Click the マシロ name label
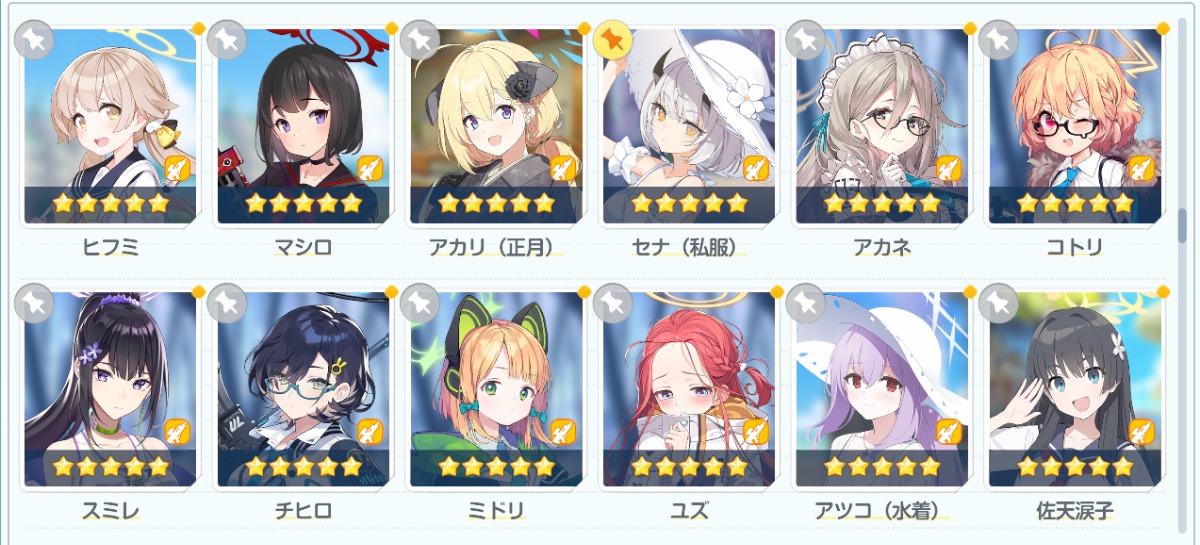The image size is (1200, 545). (303, 247)
